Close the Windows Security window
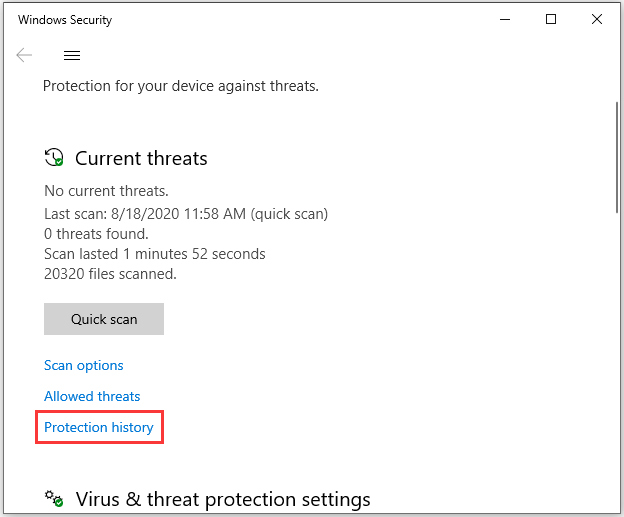Viewport: 624px width, 517px height. [598, 19]
